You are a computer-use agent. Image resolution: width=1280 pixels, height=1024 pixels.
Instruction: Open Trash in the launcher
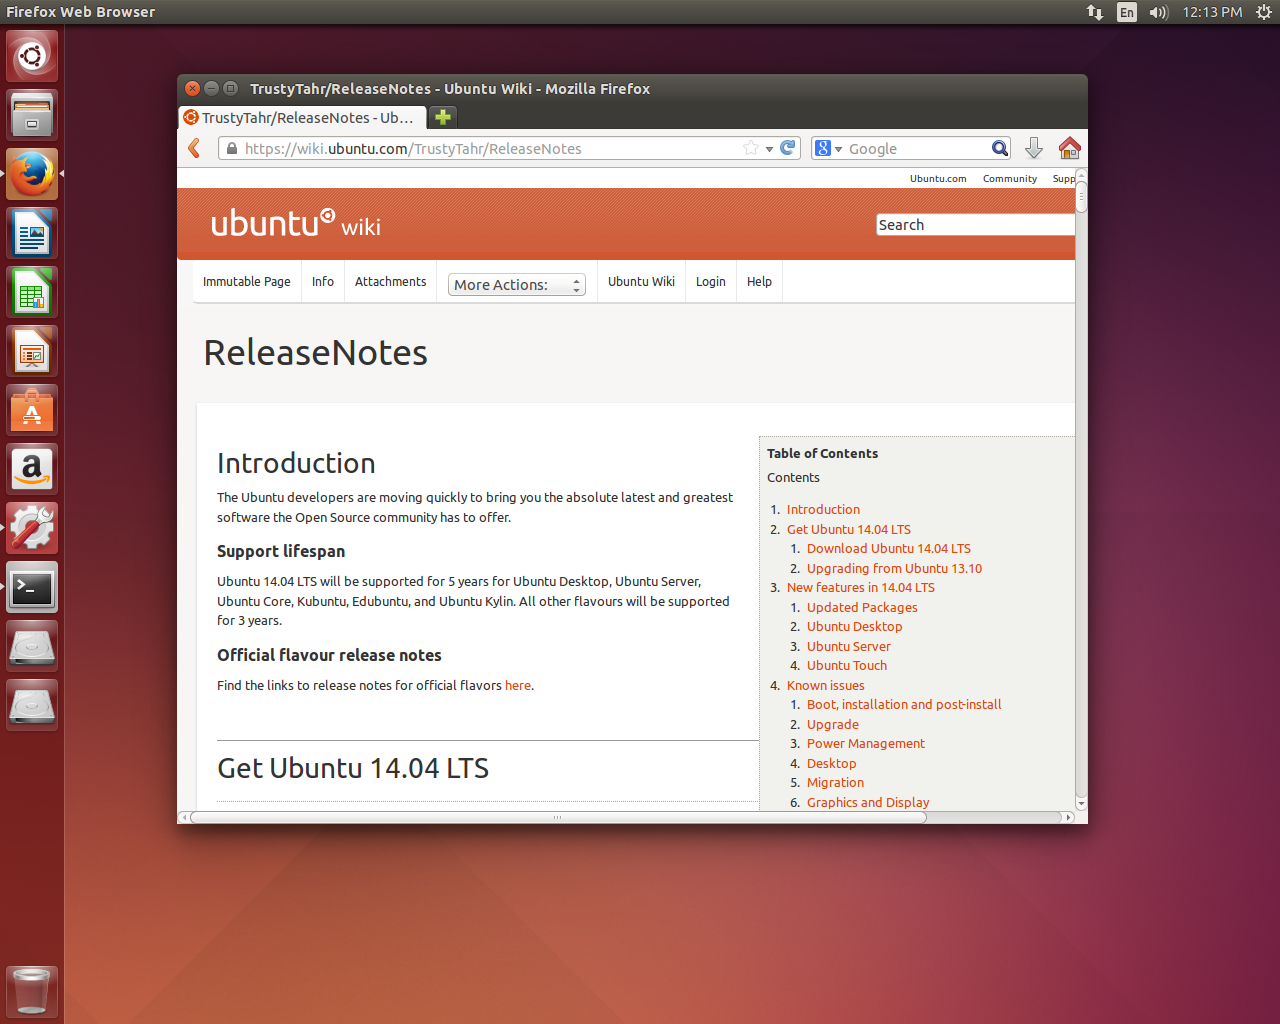coord(32,992)
